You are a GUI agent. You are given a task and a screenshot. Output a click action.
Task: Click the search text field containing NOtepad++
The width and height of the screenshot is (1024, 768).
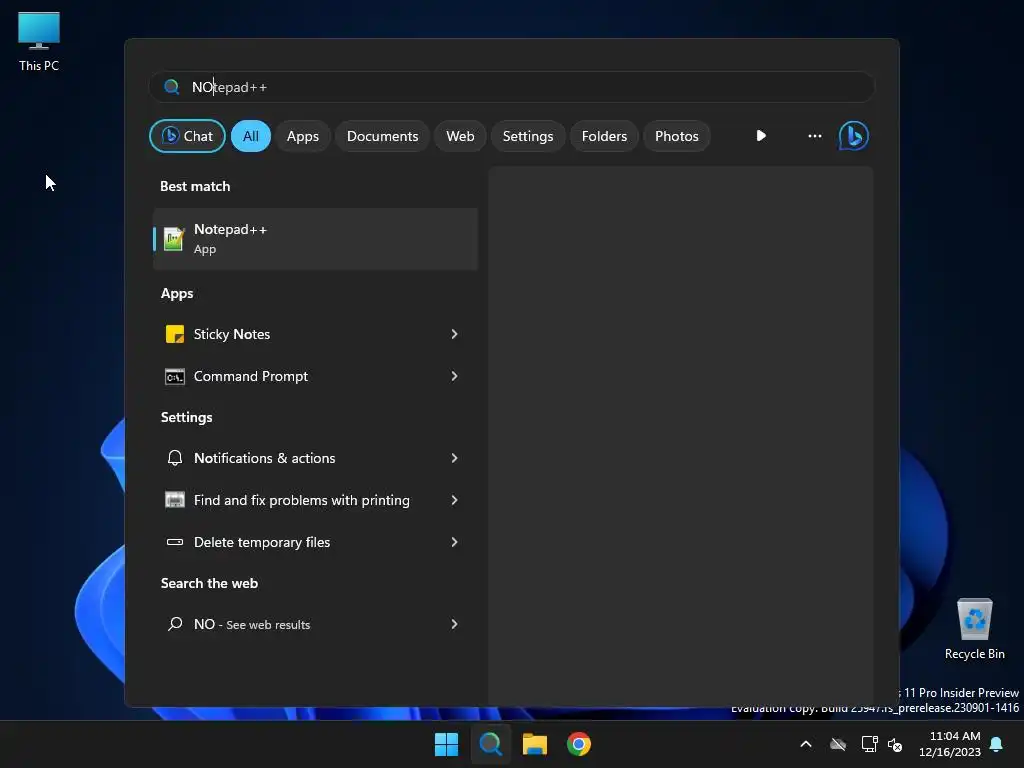click(512, 87)
